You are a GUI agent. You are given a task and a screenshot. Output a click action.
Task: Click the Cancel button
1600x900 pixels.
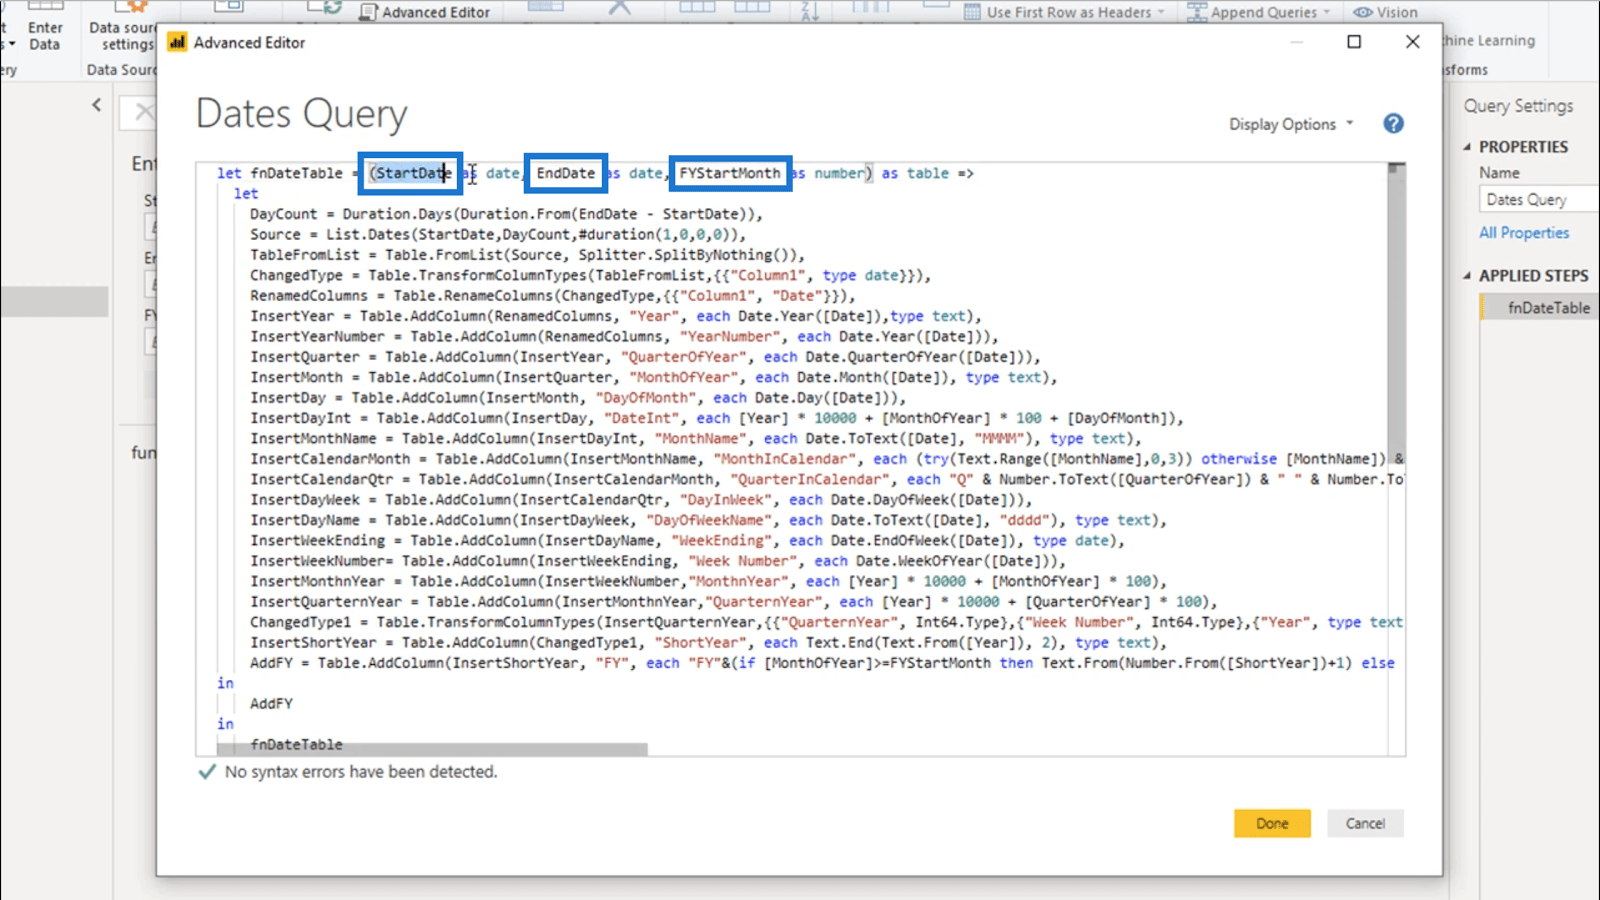click(1365, 823)
